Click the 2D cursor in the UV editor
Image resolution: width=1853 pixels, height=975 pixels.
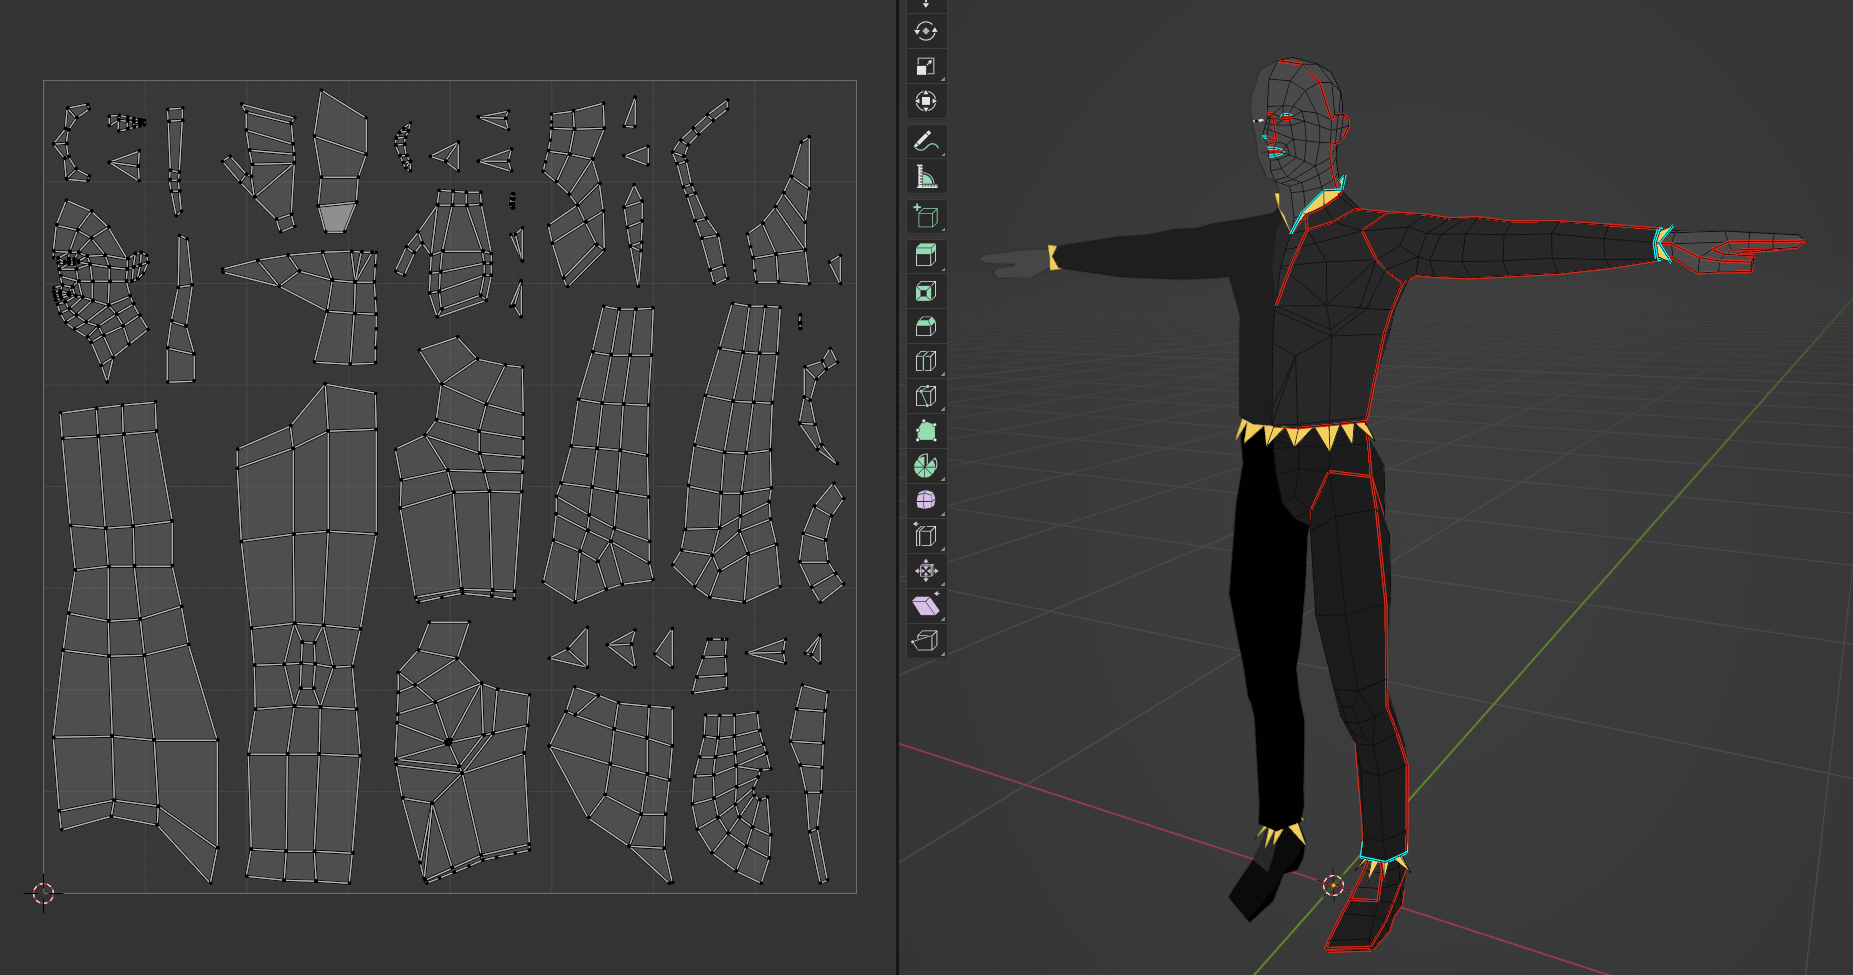[44, 893]
